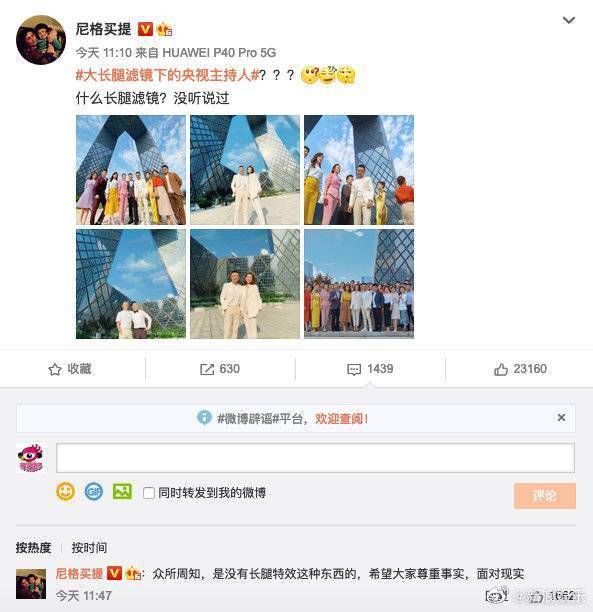Attach an image with the picture icon
The width and height of the screenshot is (593, 612).
point(122,491)
